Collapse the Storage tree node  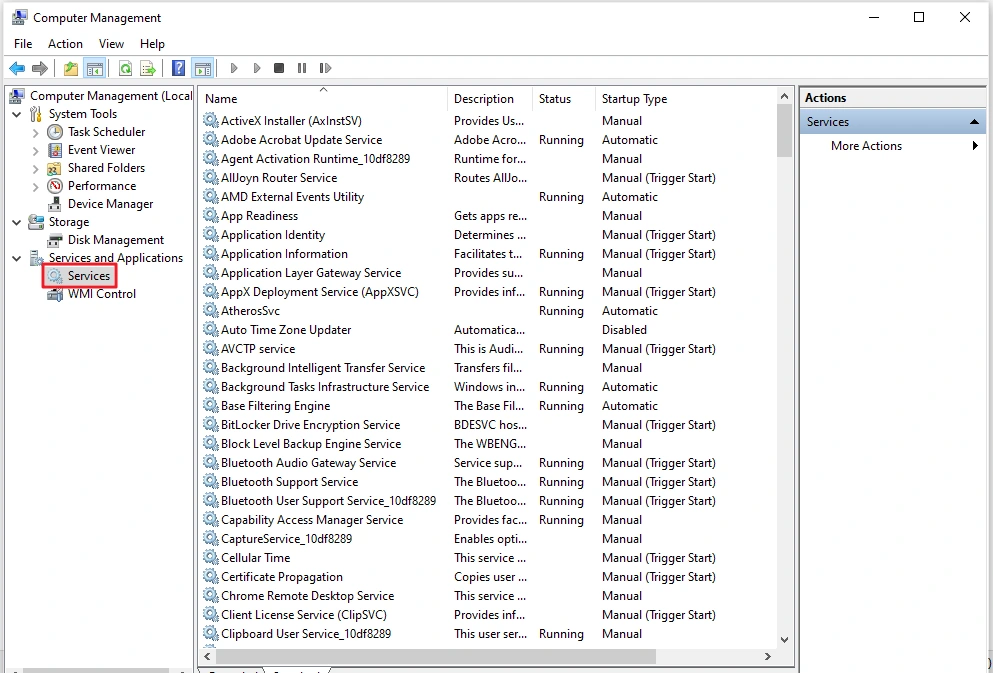click(x=16, y=223)
